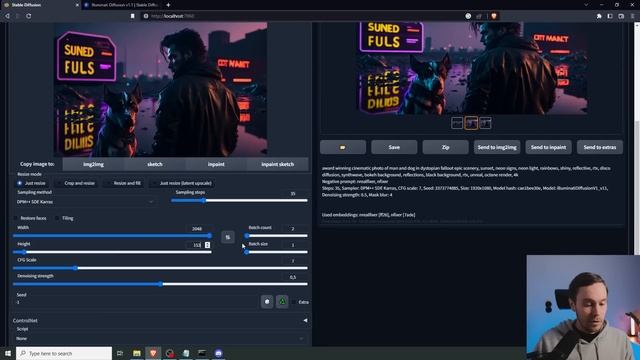Click Send to inpaint button

click(549, 147)
